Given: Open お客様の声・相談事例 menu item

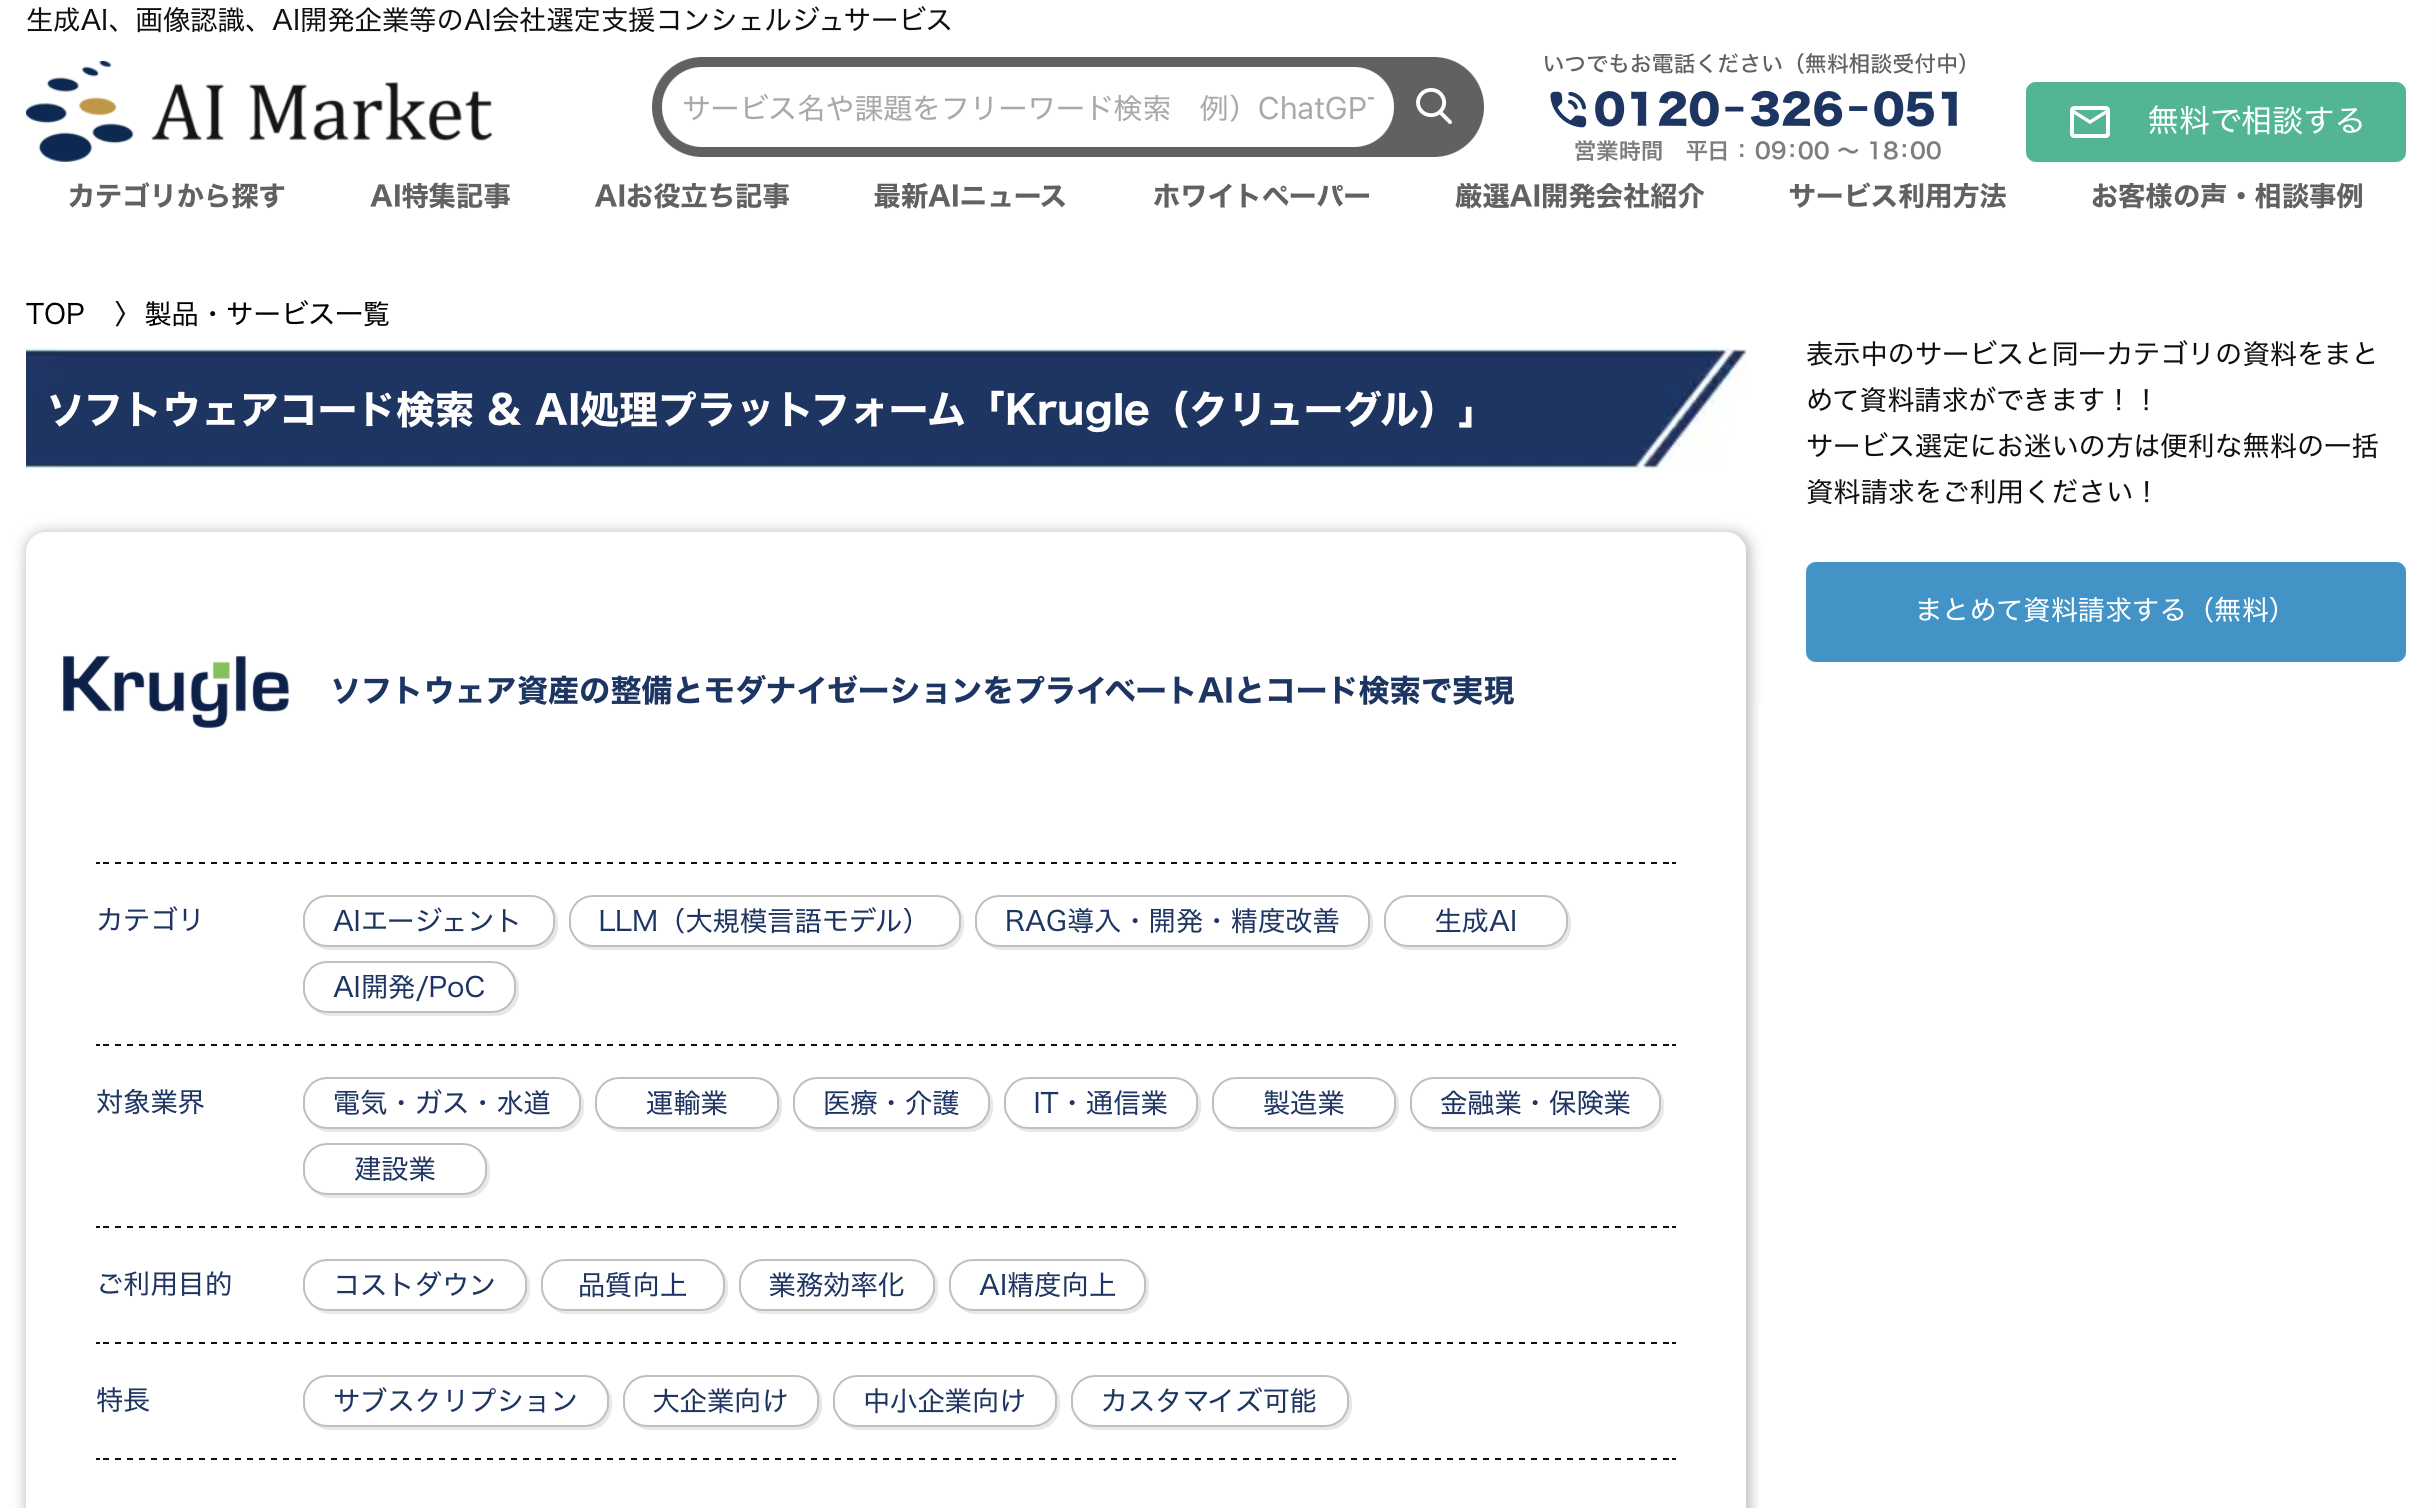Looking at the screenshot, I should [x=2227, y=196].
